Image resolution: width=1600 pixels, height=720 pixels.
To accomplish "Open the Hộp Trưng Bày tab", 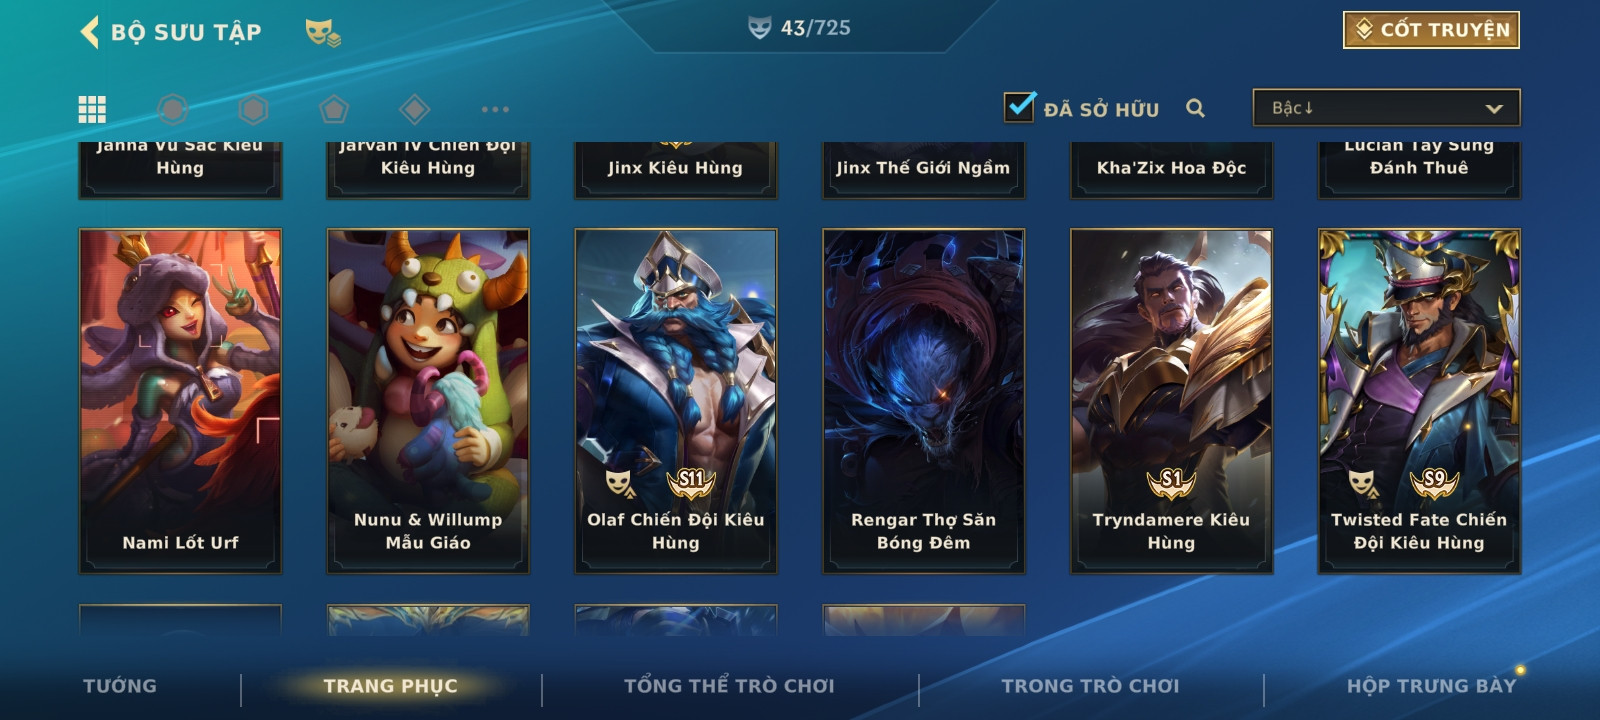I will pyautogui.click(x=1431, y=686).
